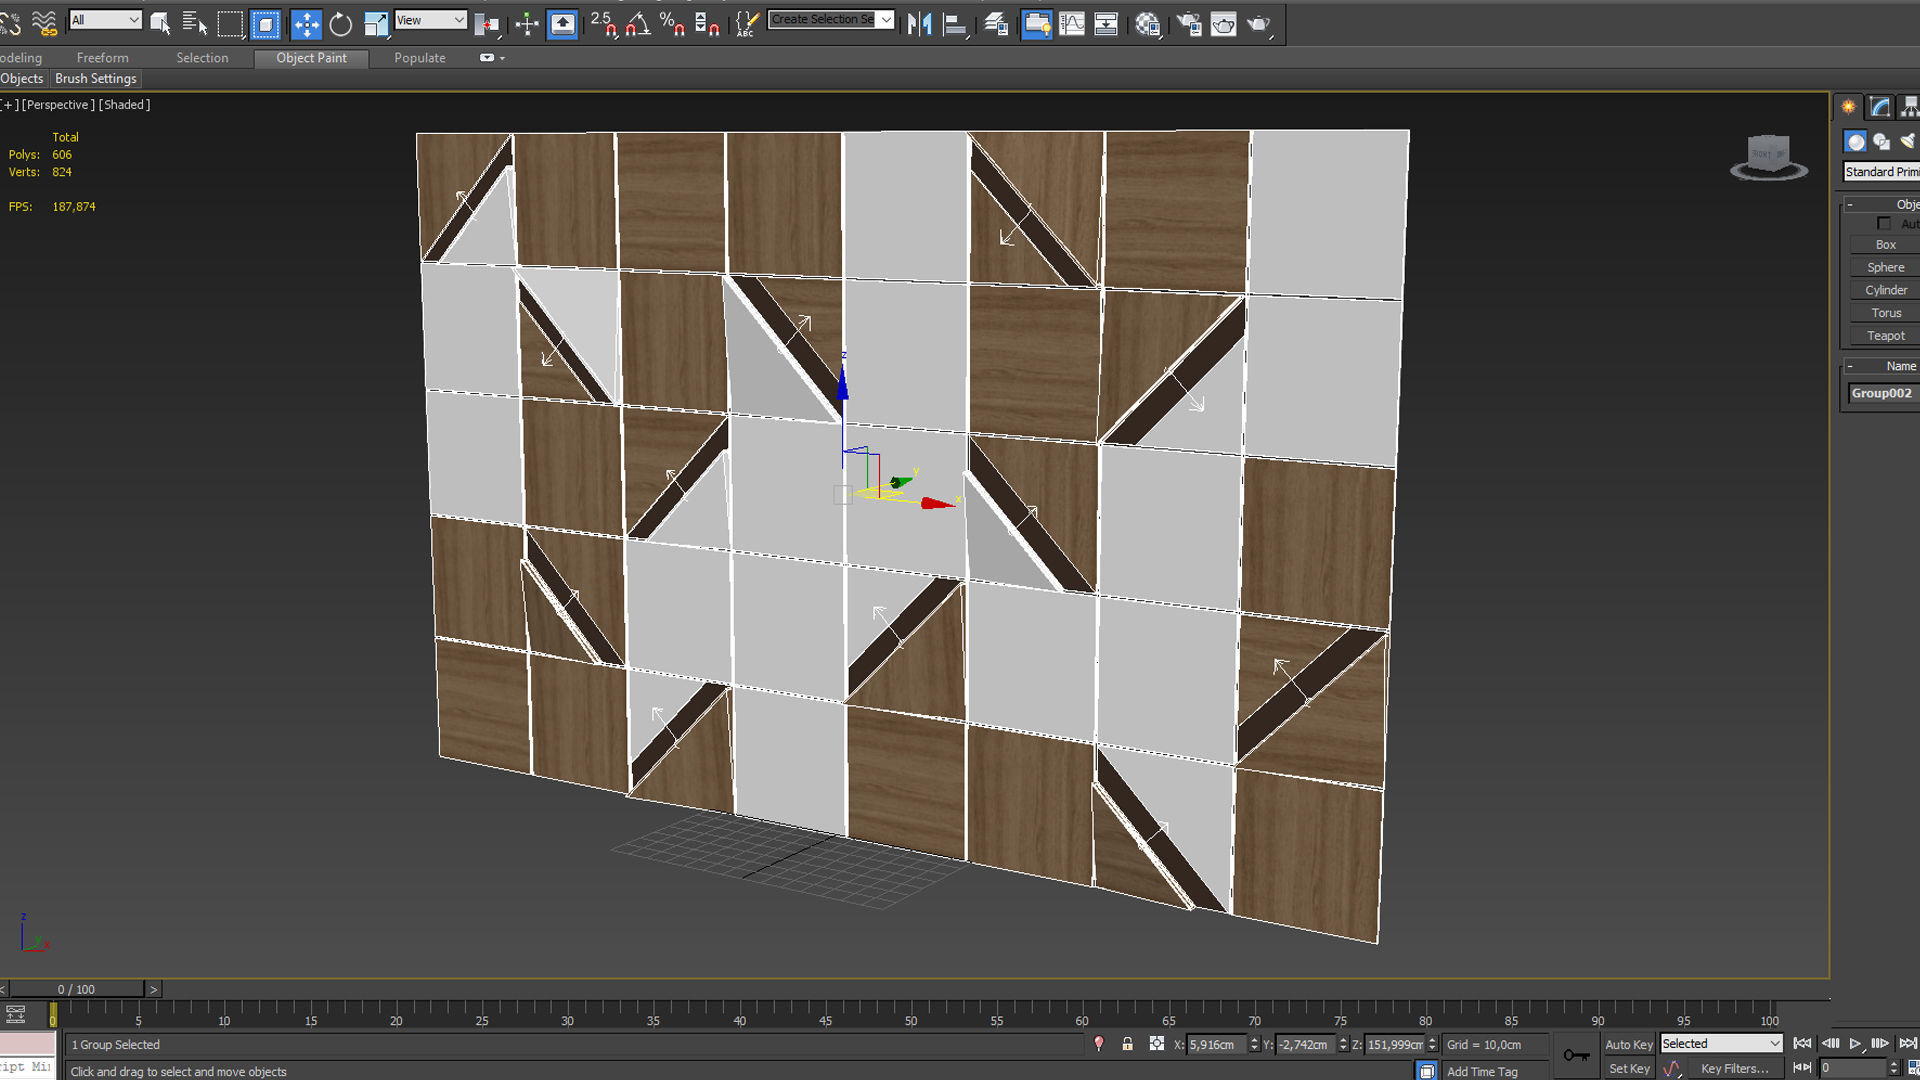
Task: Click the Mirror tool icon
Action: 920,23
